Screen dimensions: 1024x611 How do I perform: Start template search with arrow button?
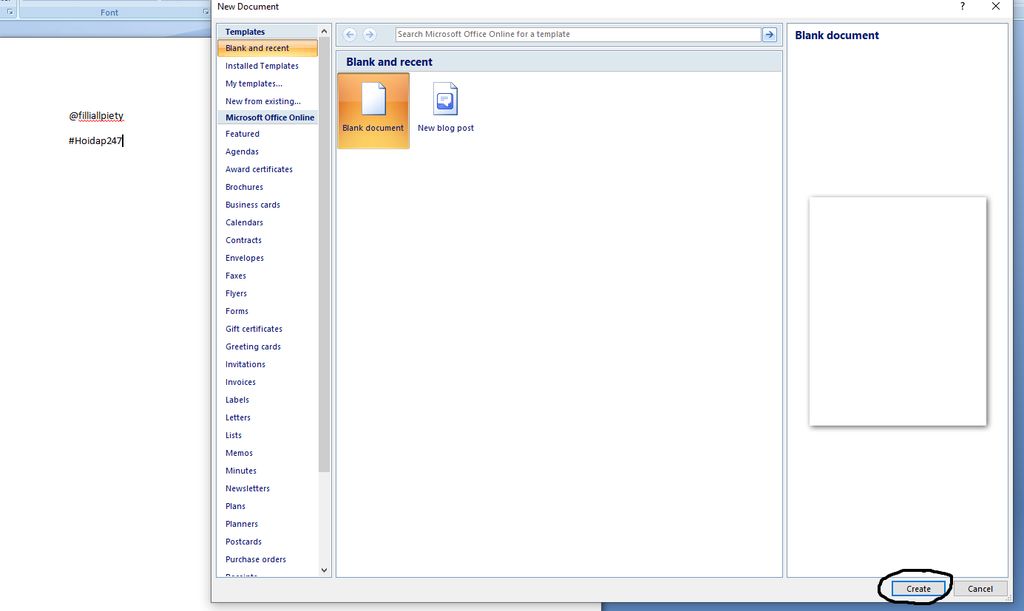769,34
